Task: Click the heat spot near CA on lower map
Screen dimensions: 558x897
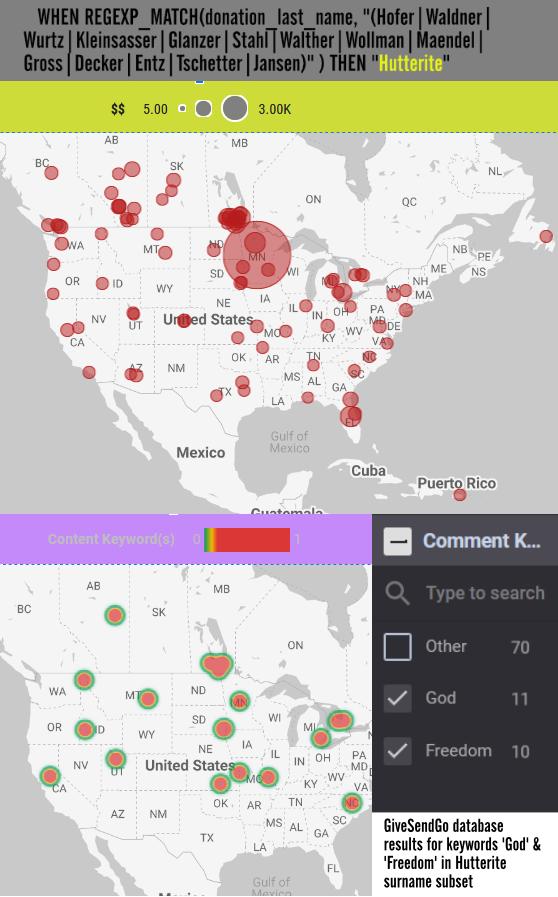Action: coord(50,776)
